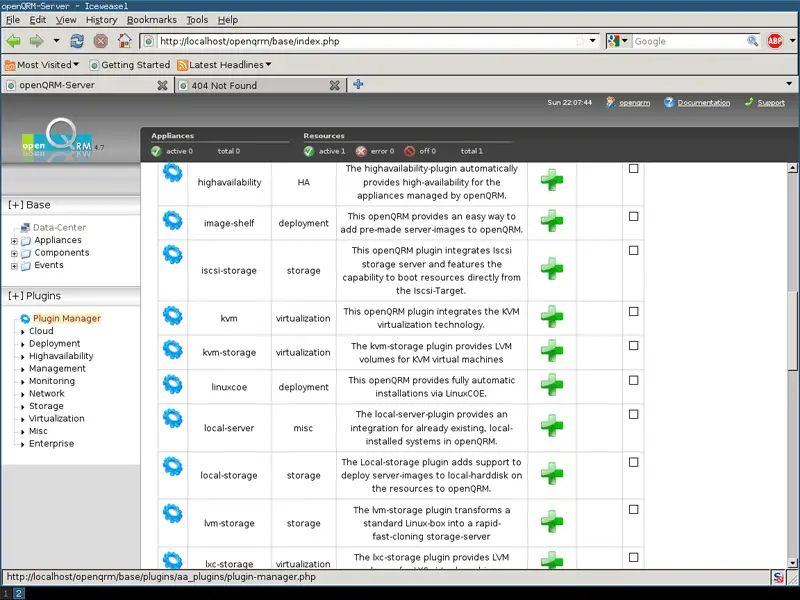This screenshot has height=600, width=800.
Task: Focus the URL address bar
Action: coord(367,41)
